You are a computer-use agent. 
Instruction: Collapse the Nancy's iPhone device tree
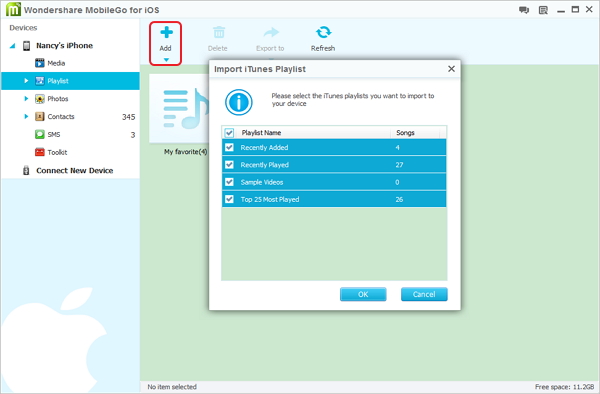pos(13,46)
